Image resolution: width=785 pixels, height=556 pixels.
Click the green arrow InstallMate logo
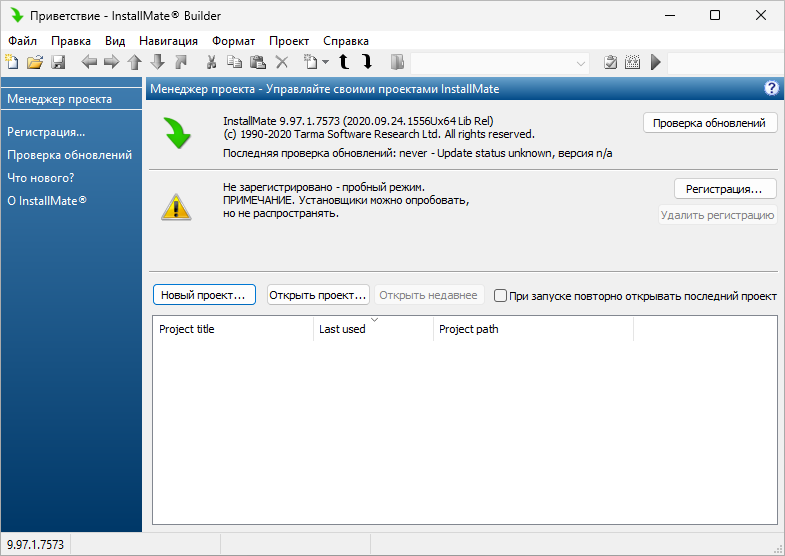click(177, 134)
